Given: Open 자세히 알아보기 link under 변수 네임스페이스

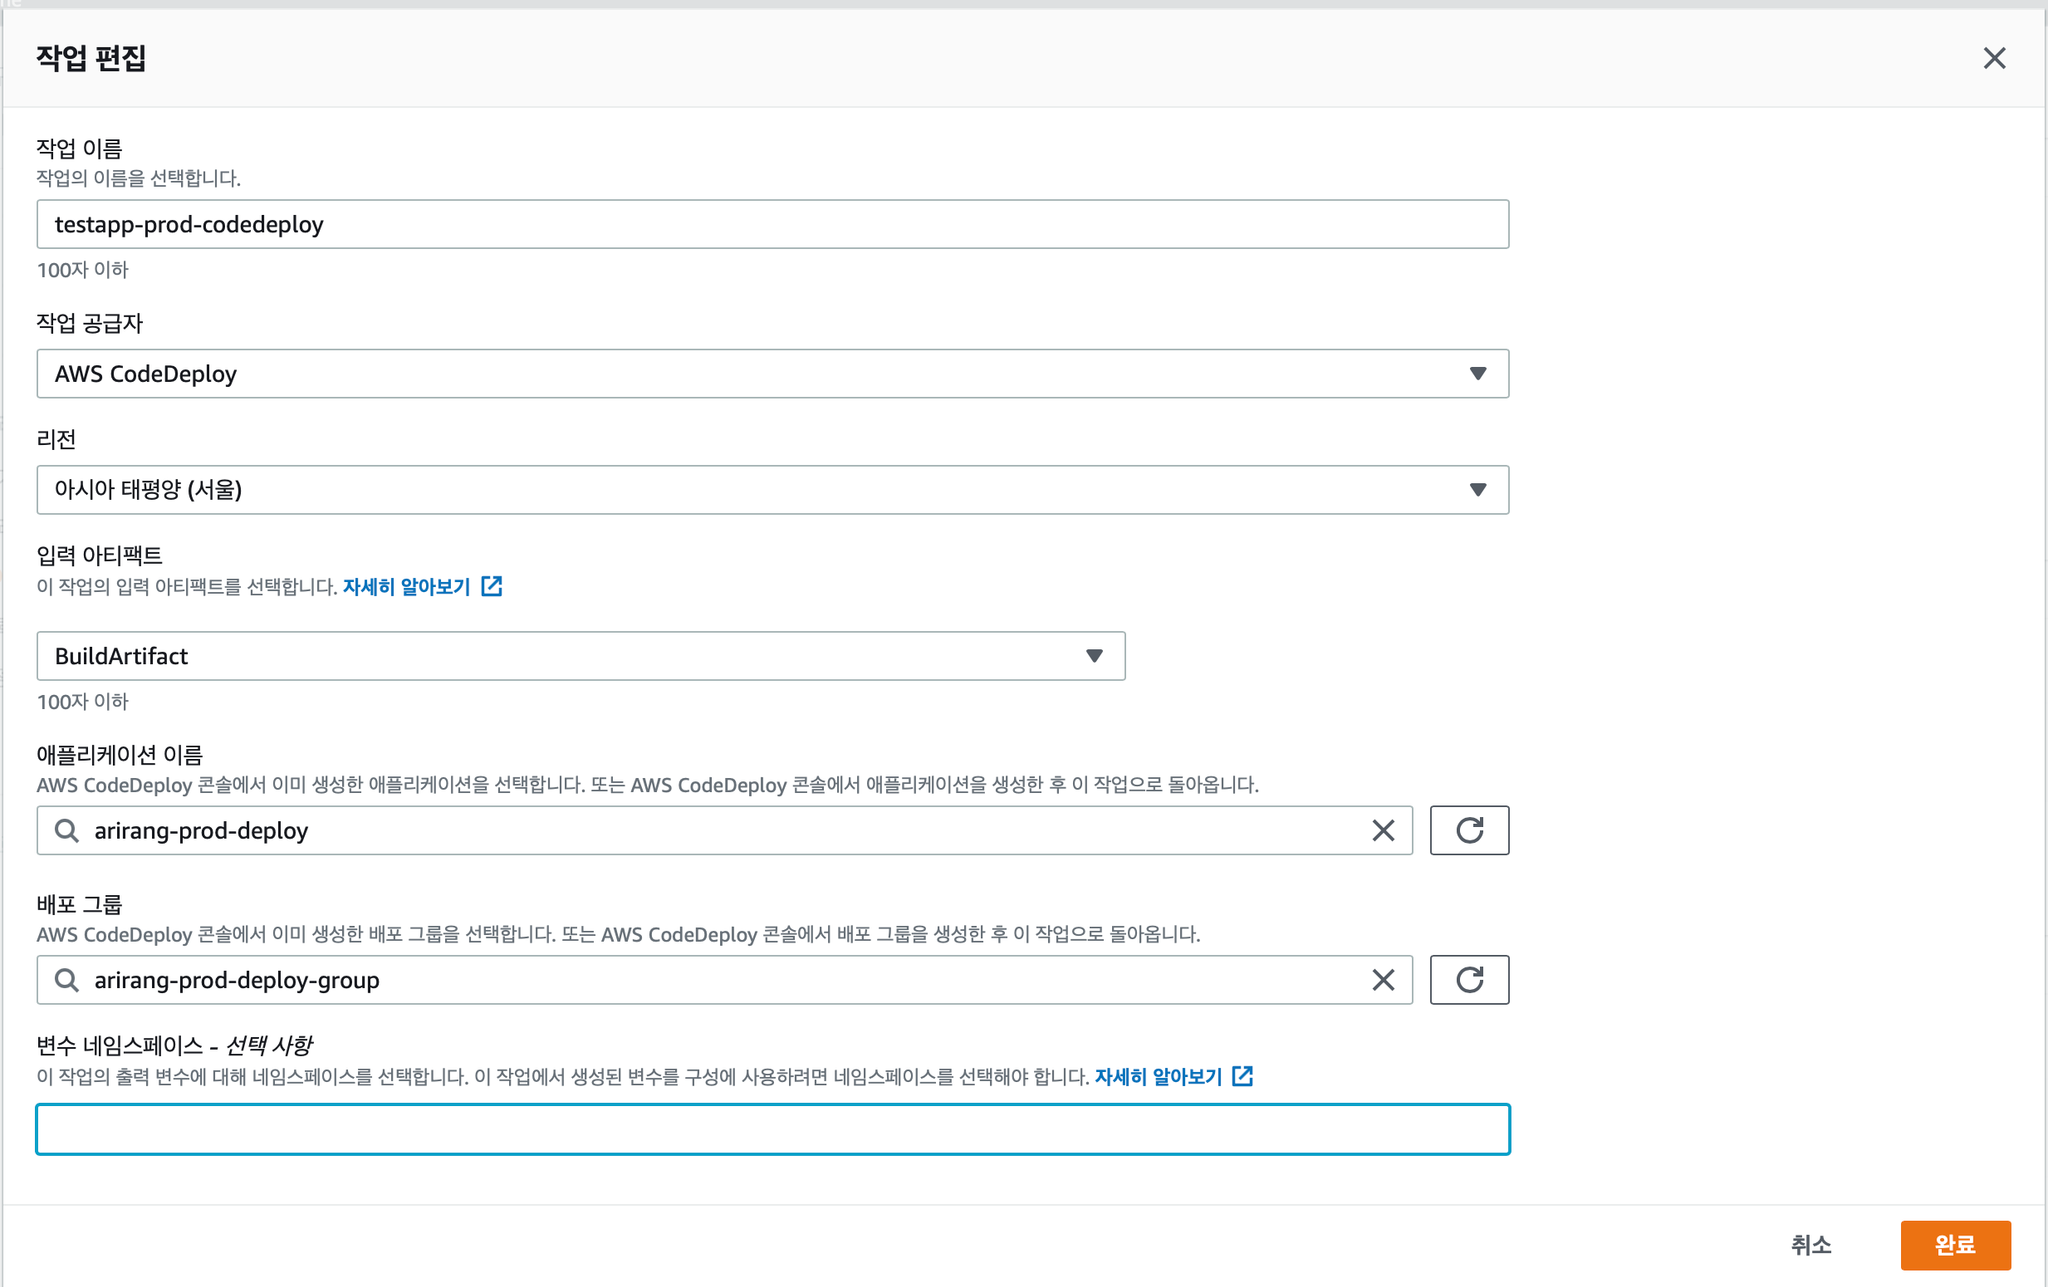Looking at the screenshot, I should (x=1158, y=1077).
